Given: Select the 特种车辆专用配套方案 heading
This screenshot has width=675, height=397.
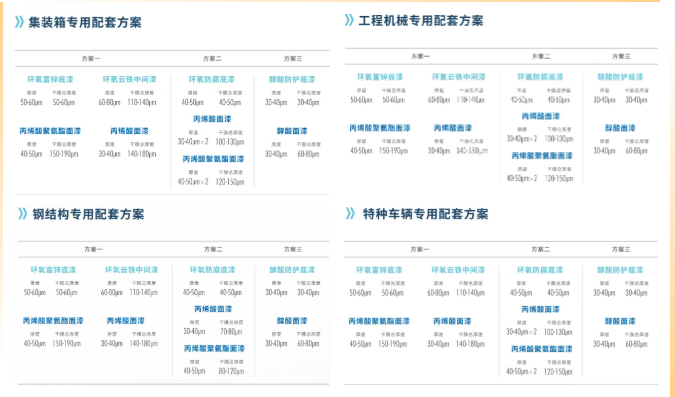Looking at the screenshot, I should tap(426, 214).
